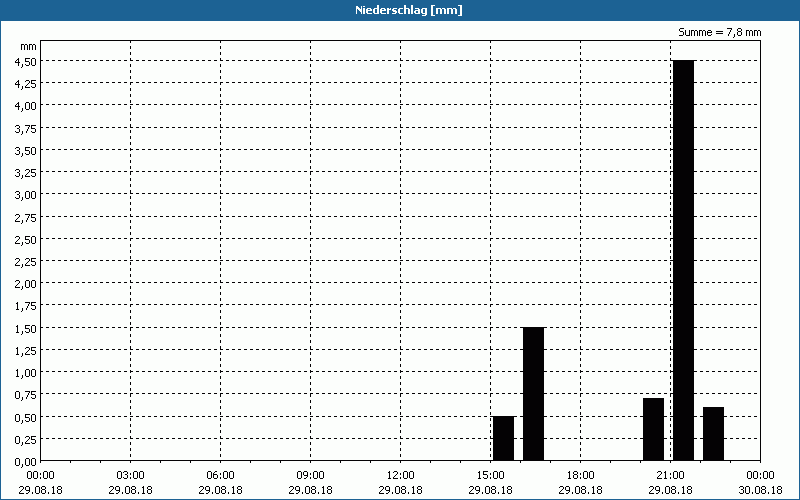The width and height of the screenshot is (800, 500).
Task: Click the 2,75 y-axis label
Action: click(26, 217)
